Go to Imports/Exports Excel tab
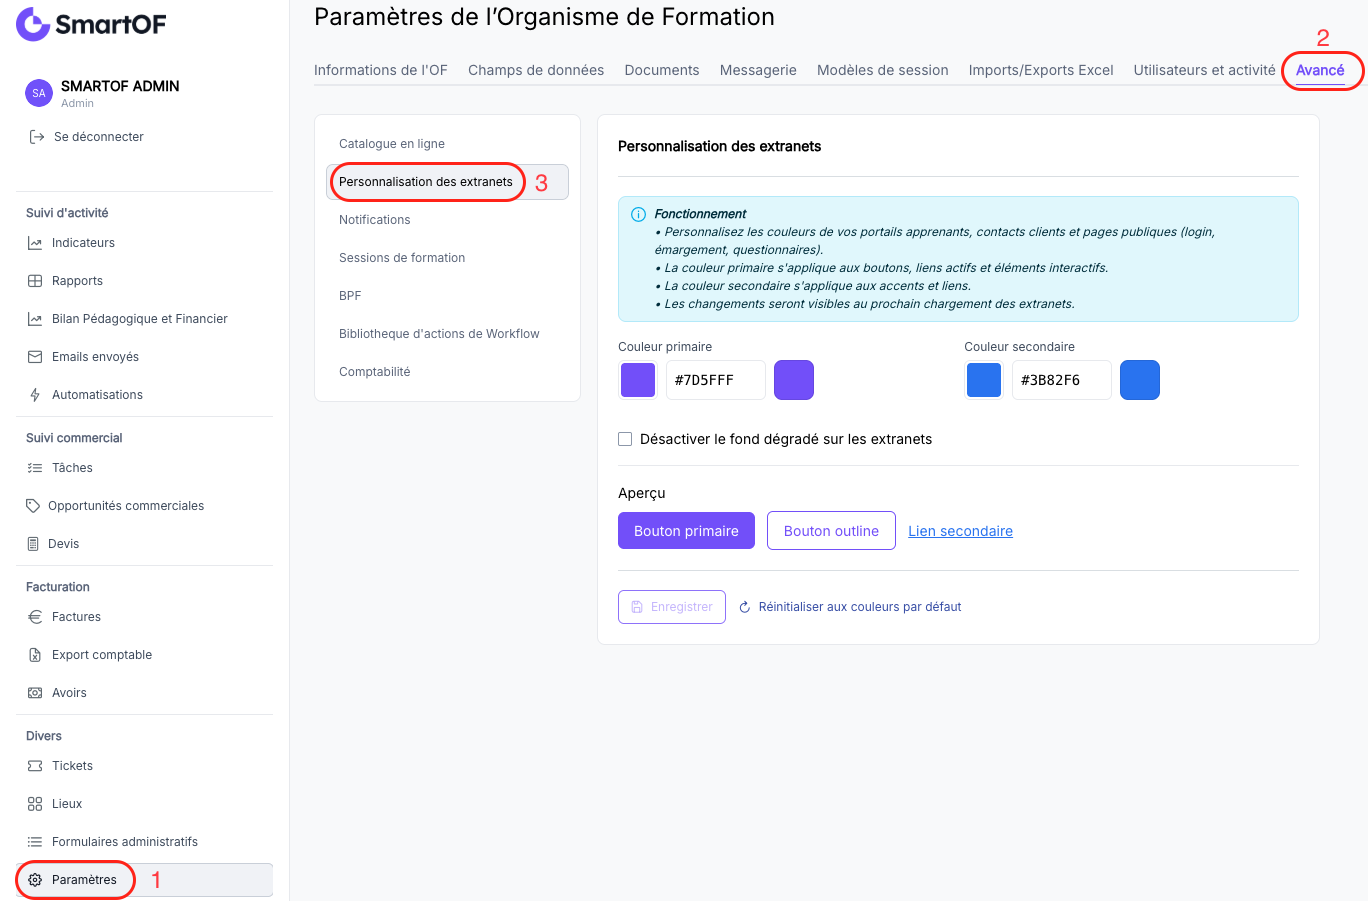 [x=1041, y=70]
